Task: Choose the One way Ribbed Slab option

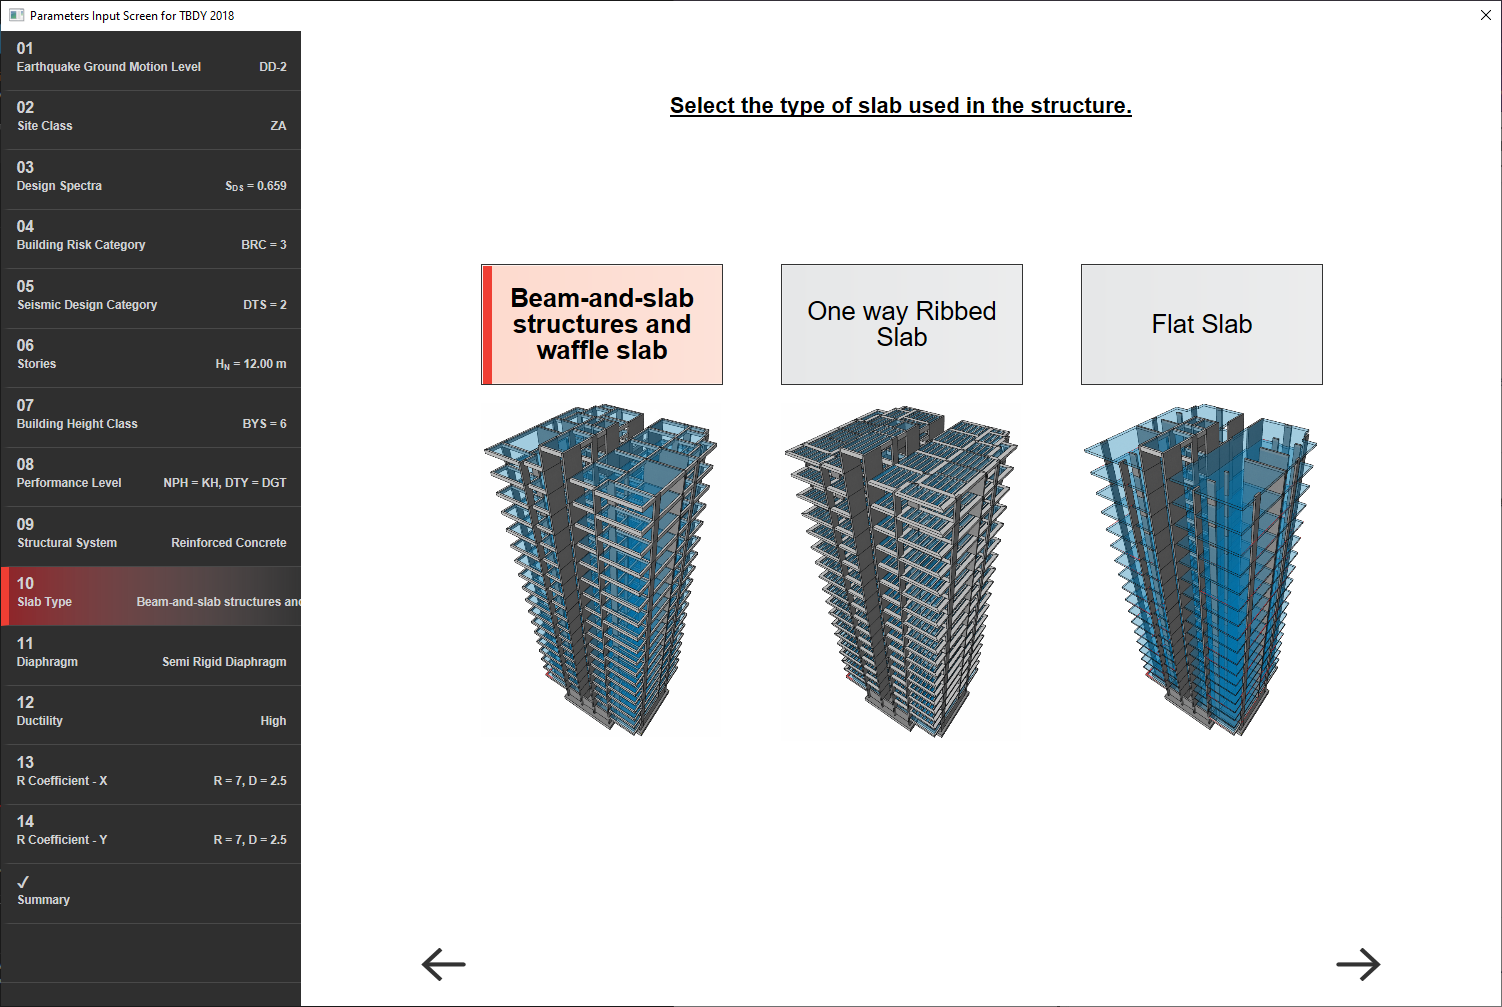Action: tap(901, 324)
